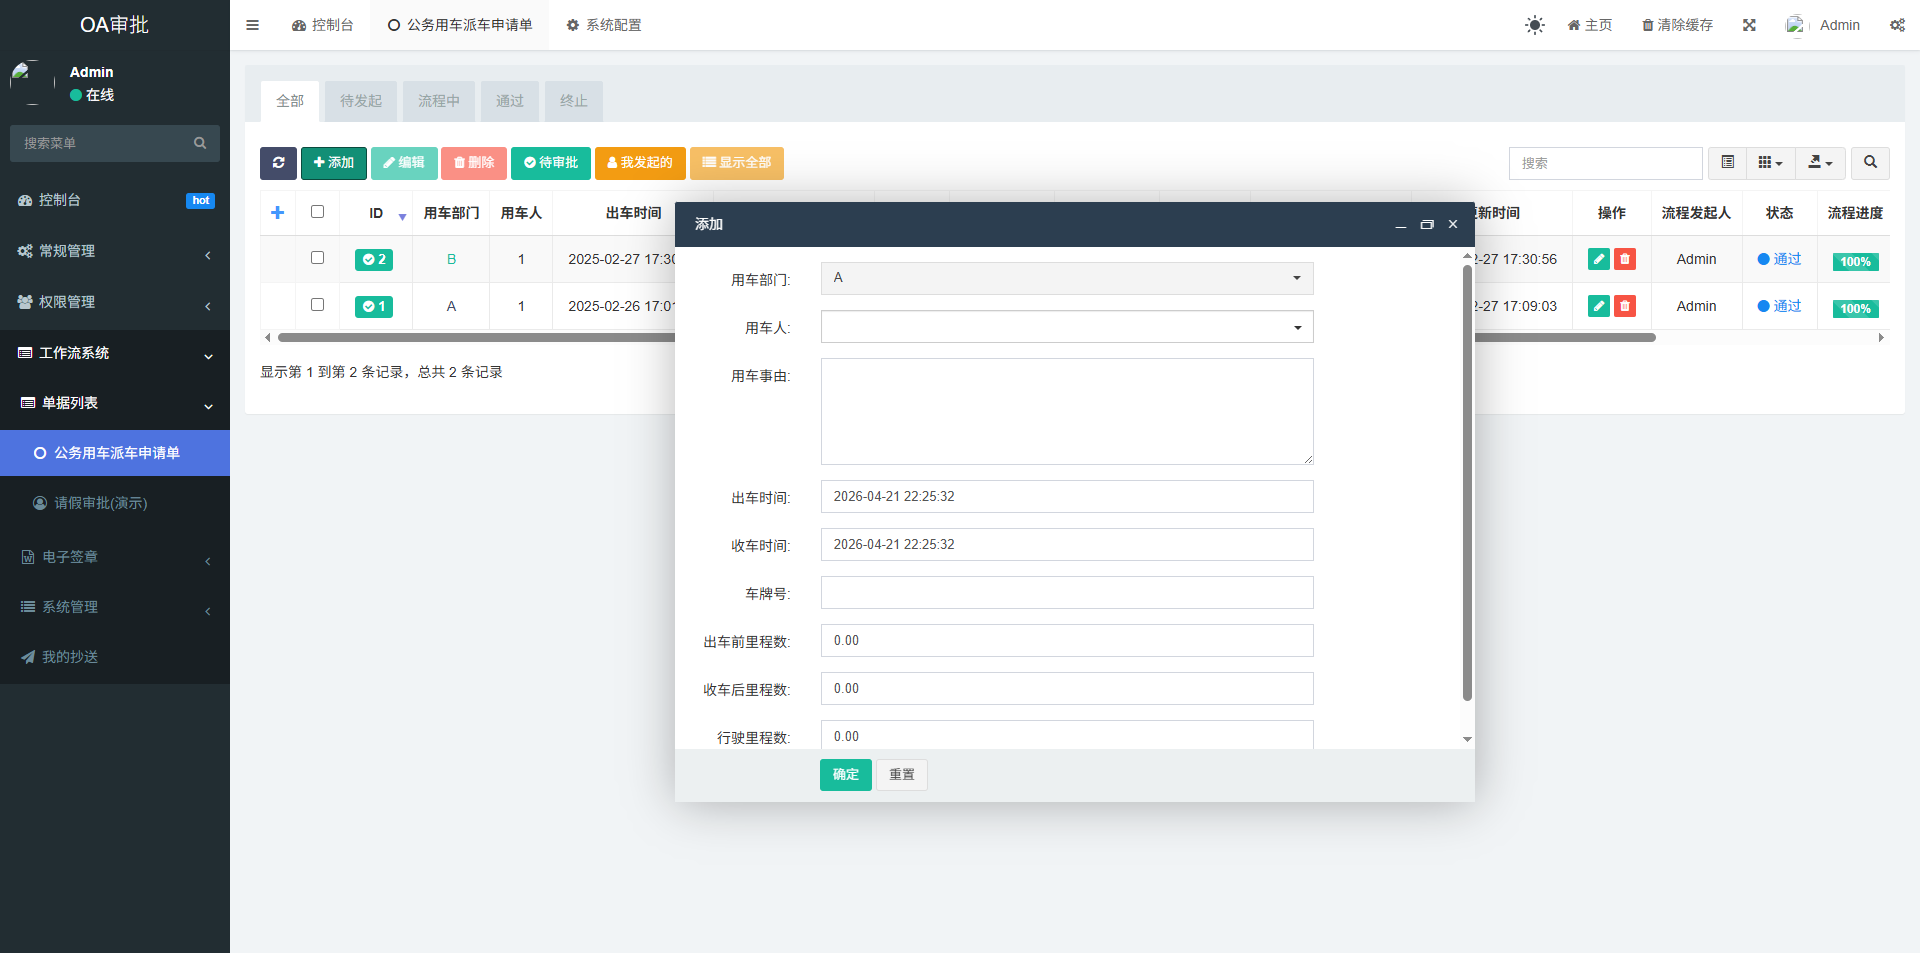Toggle the sidebar with hamburger icon
Image resolution: width=1920 pixels, height=953 pixels.
pos(252,25)
